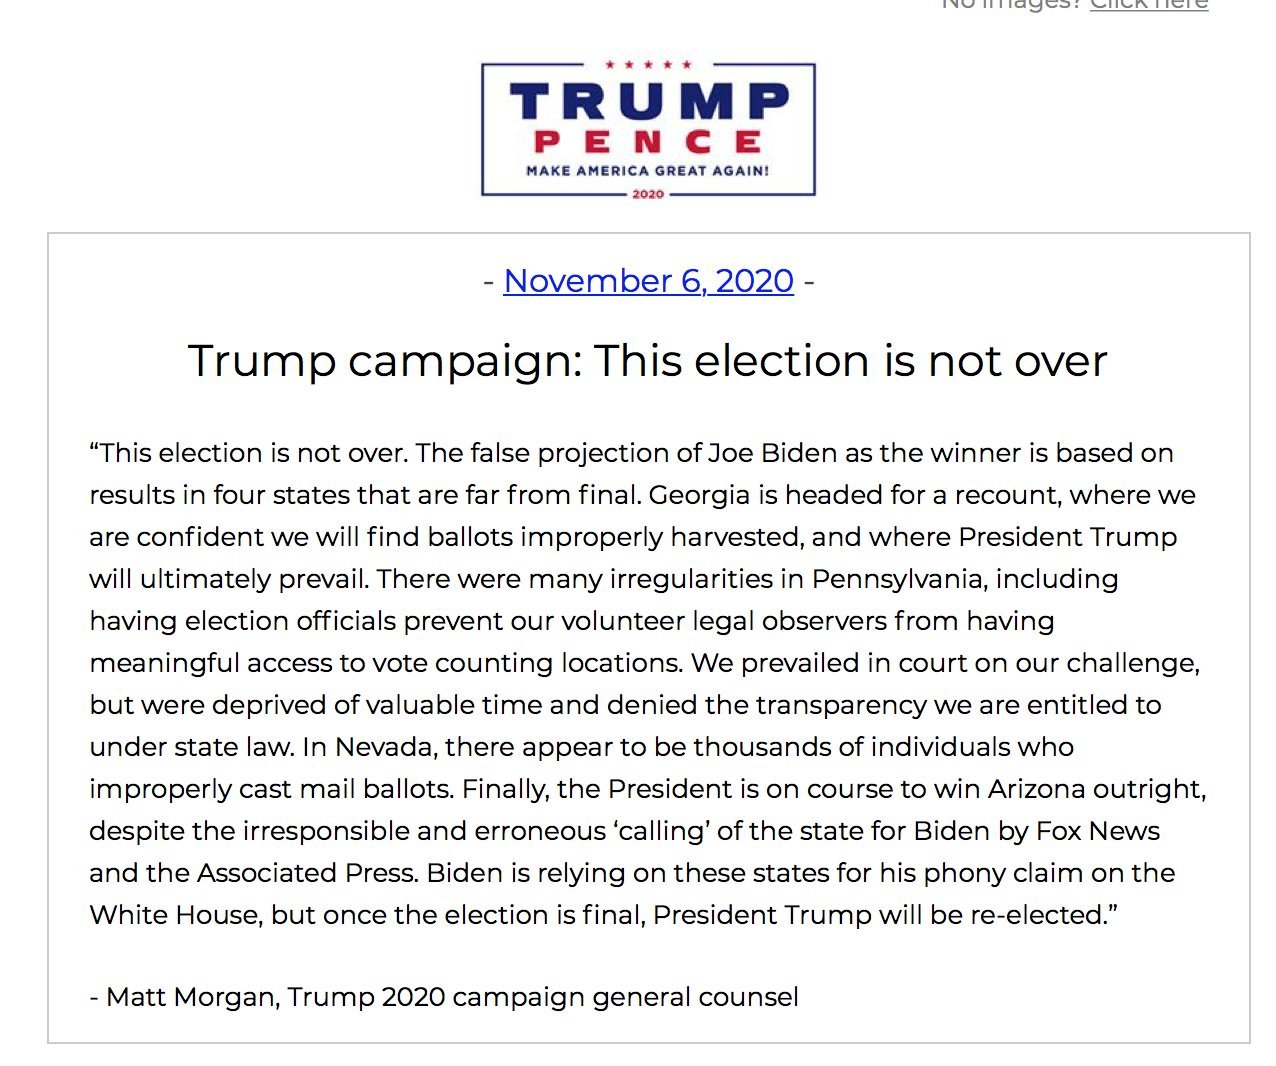
Task: Click the Trump Pence campaign logo
Action: pyautogui.click(x=648, y=129)
